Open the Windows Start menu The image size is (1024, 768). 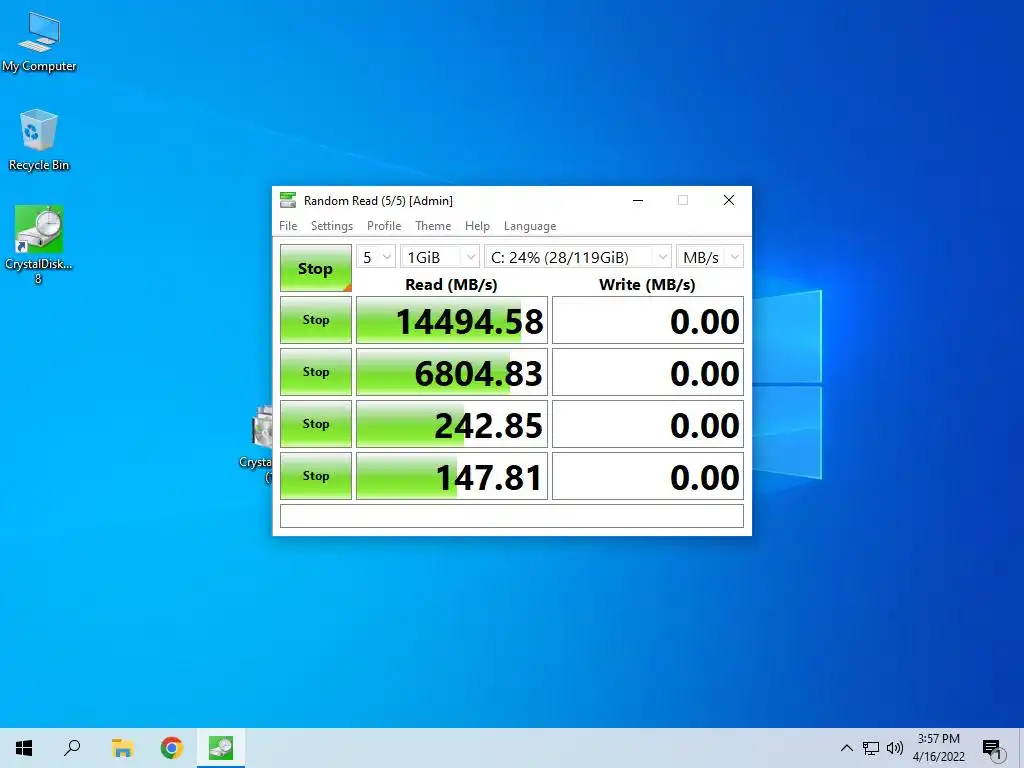tap(24, 748)
